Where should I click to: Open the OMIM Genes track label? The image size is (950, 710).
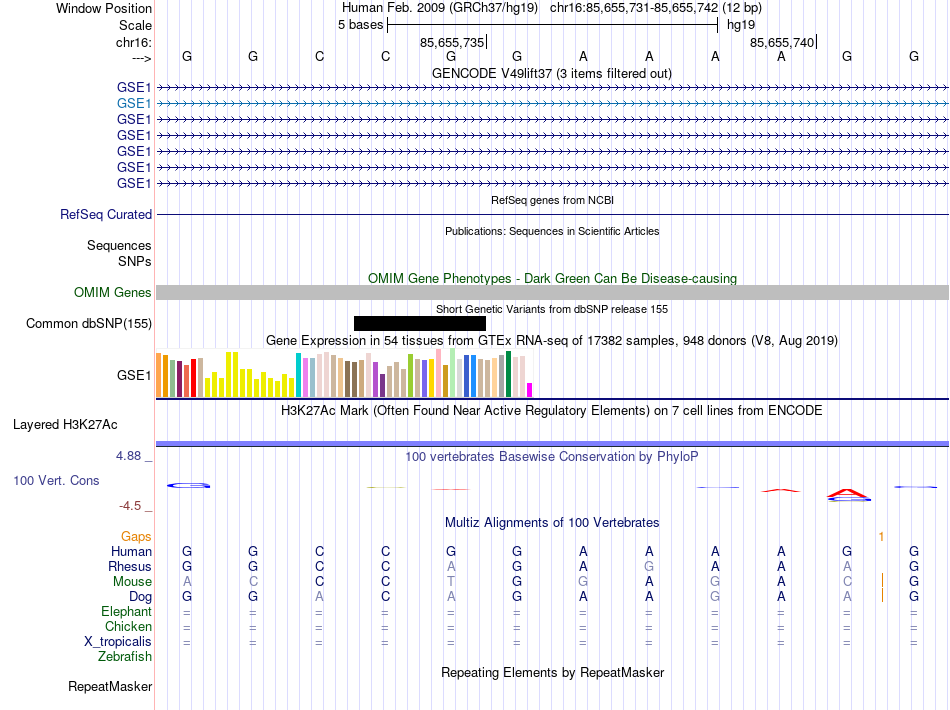[113, 293]
